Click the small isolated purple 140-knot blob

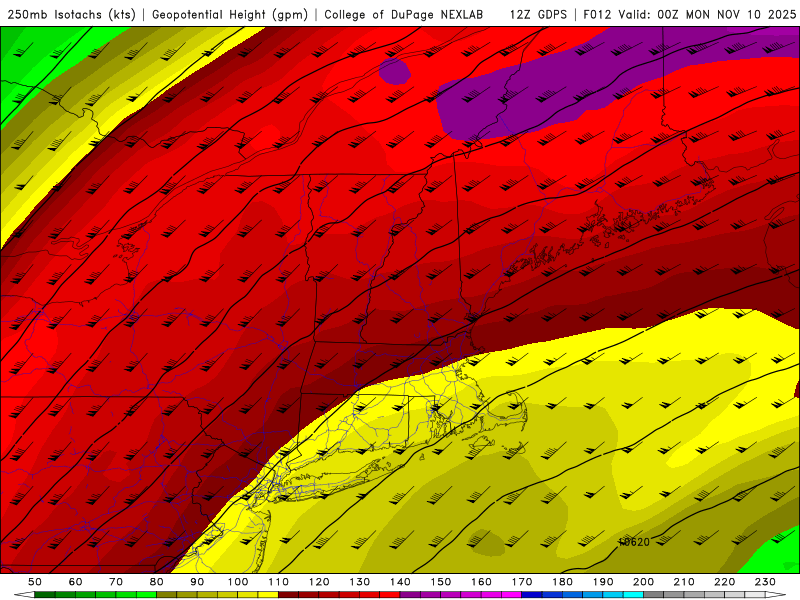click(x=395, y=71)
